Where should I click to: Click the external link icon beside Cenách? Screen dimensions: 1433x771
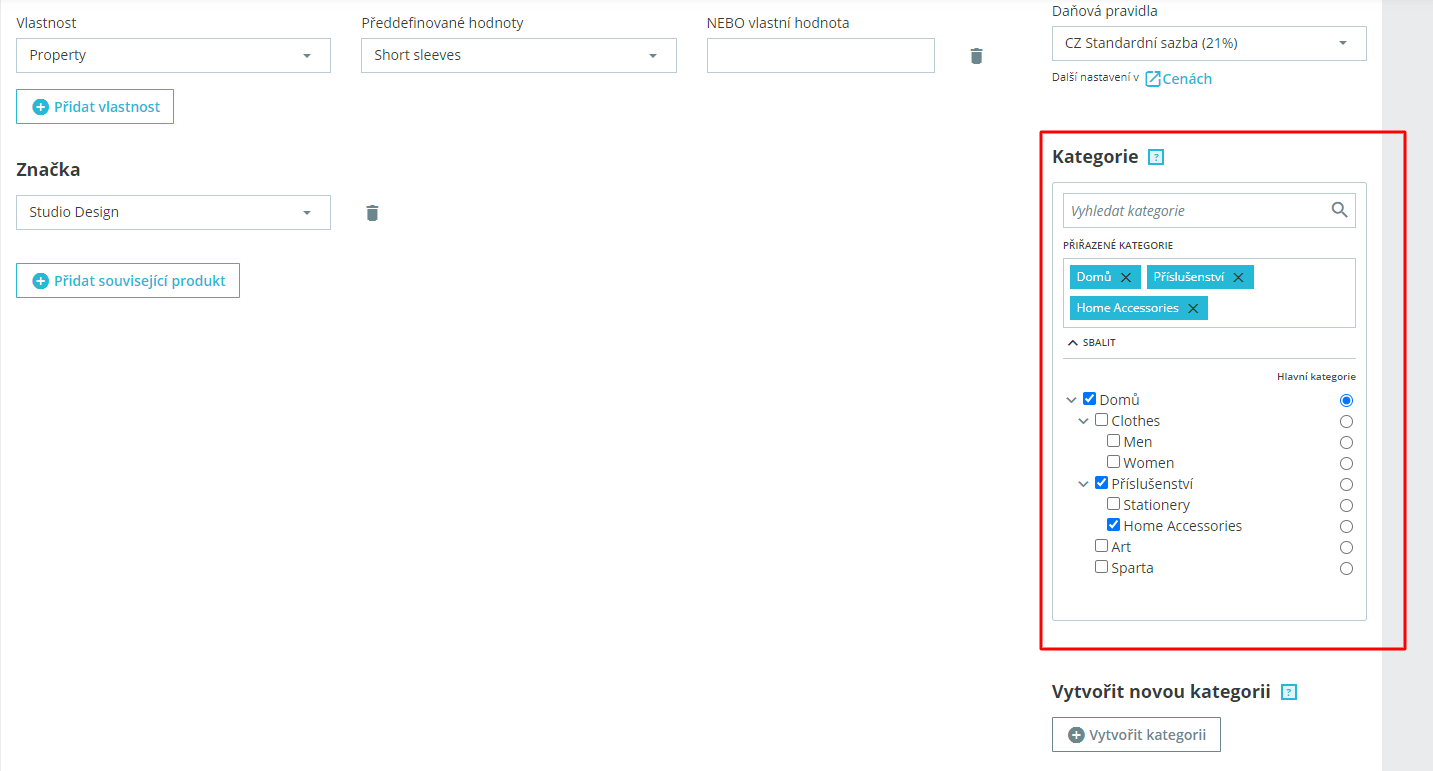point(1153,79)
